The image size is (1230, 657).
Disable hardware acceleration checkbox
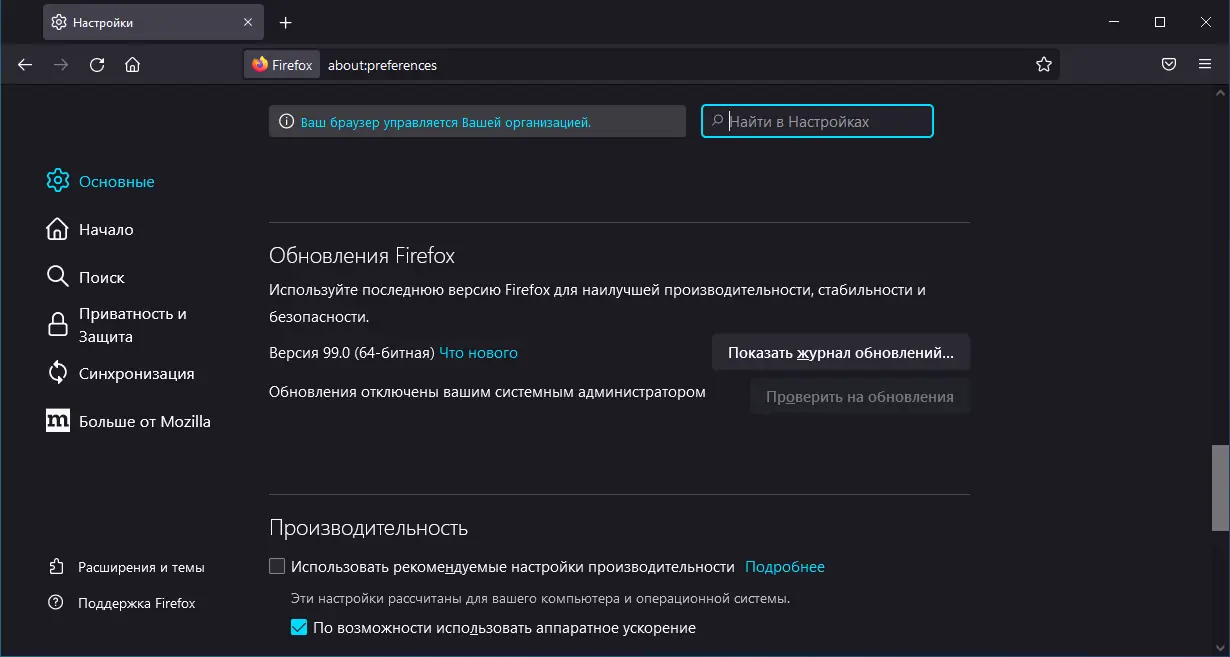(298, 628)
